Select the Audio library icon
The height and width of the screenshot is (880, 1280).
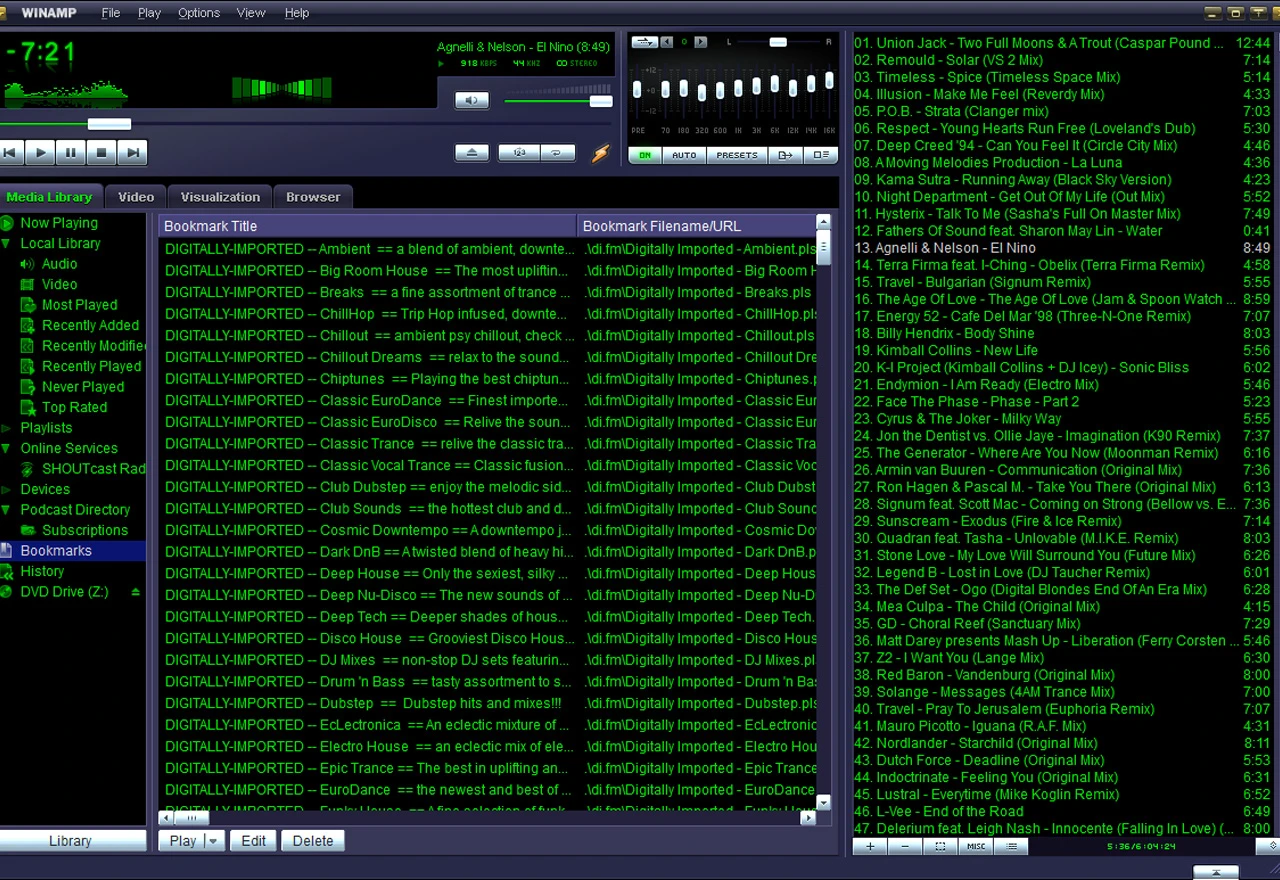[27, 264]
